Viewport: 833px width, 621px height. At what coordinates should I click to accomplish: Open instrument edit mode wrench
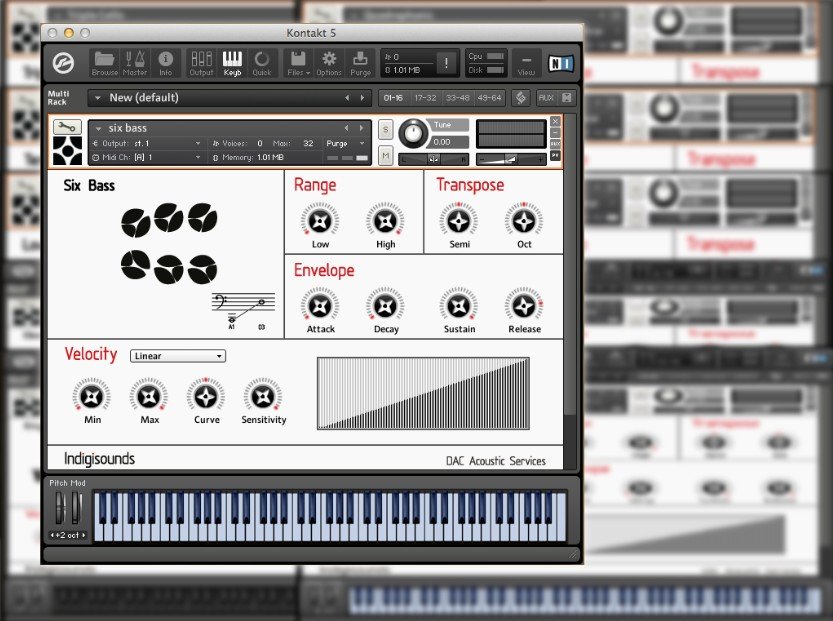click(67, 126)
